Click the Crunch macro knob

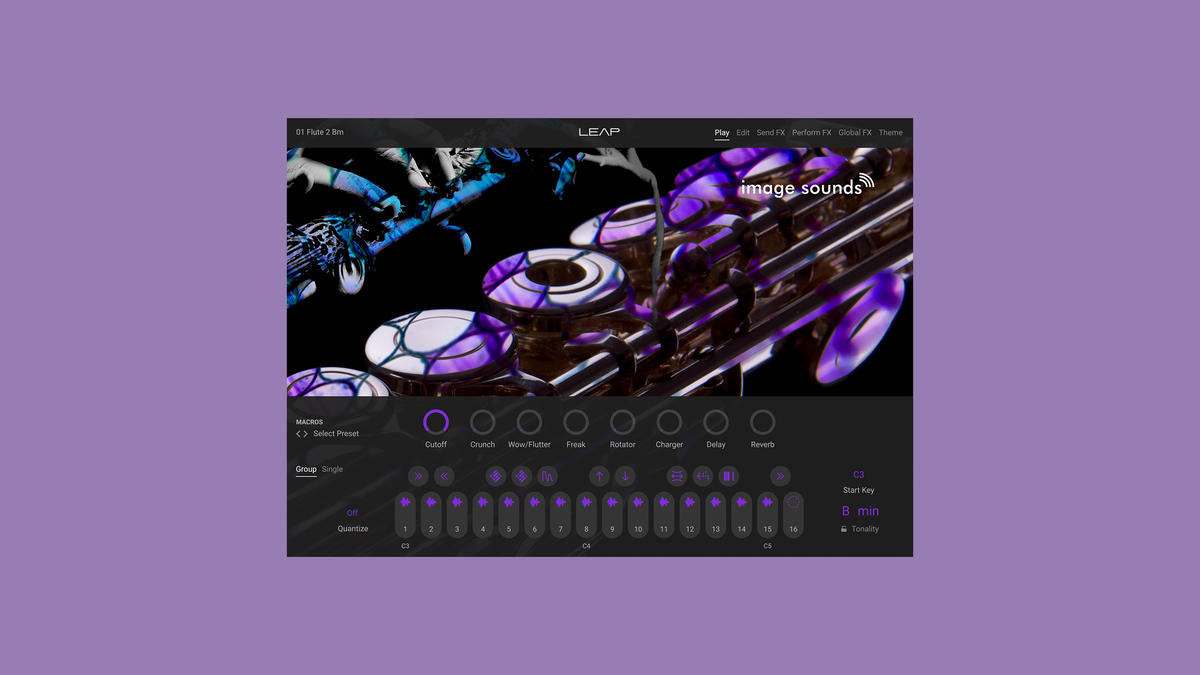coord(483,422)
